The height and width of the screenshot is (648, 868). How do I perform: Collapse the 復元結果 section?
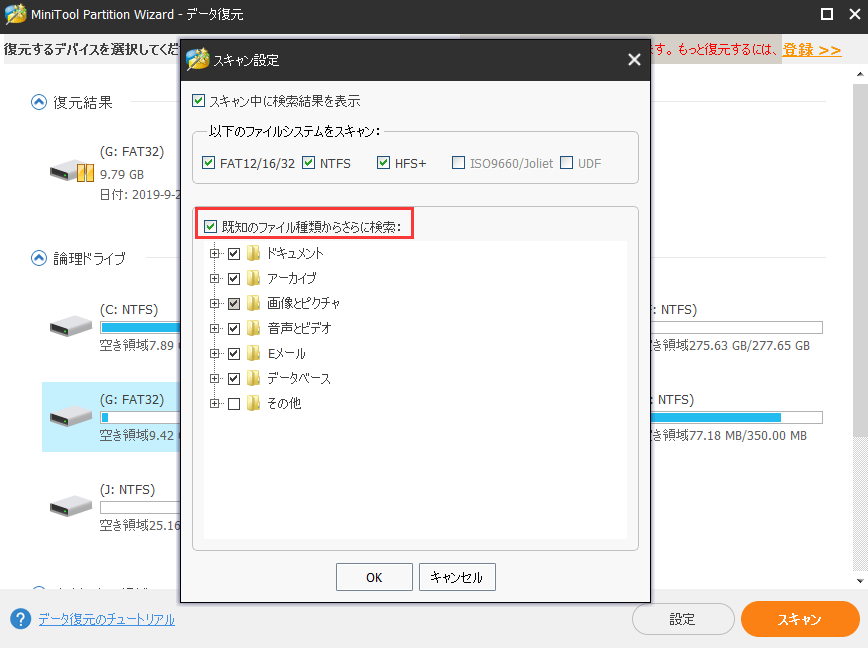point(39,102)
